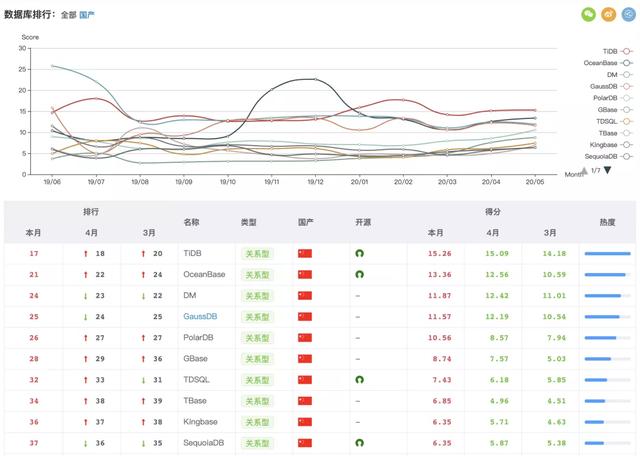Viewport: 640px width, 456px height.
Task: Toggle OceanBase series in chart legend
Action: (608, 63)
